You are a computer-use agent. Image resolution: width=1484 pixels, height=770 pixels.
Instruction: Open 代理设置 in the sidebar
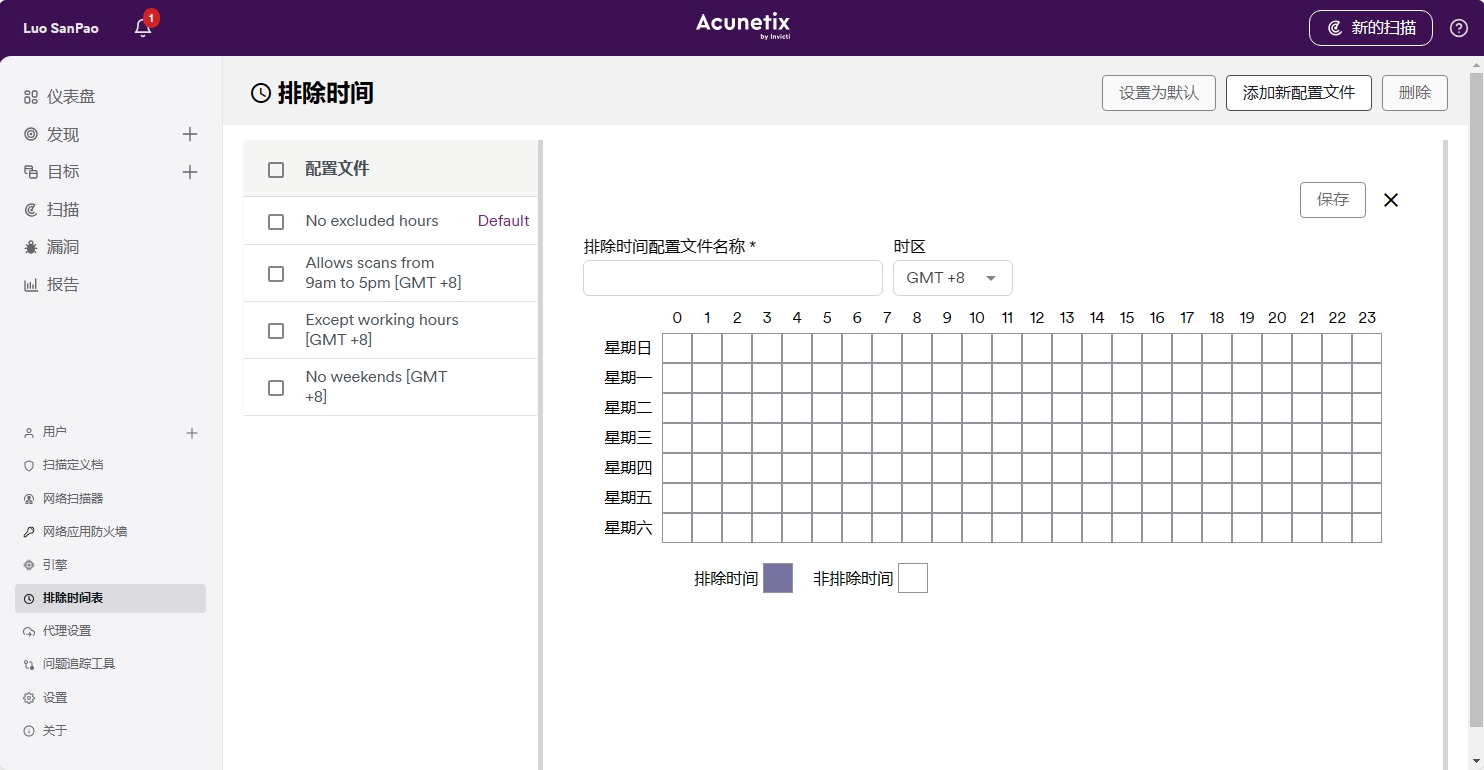click(x=67, y=631)
